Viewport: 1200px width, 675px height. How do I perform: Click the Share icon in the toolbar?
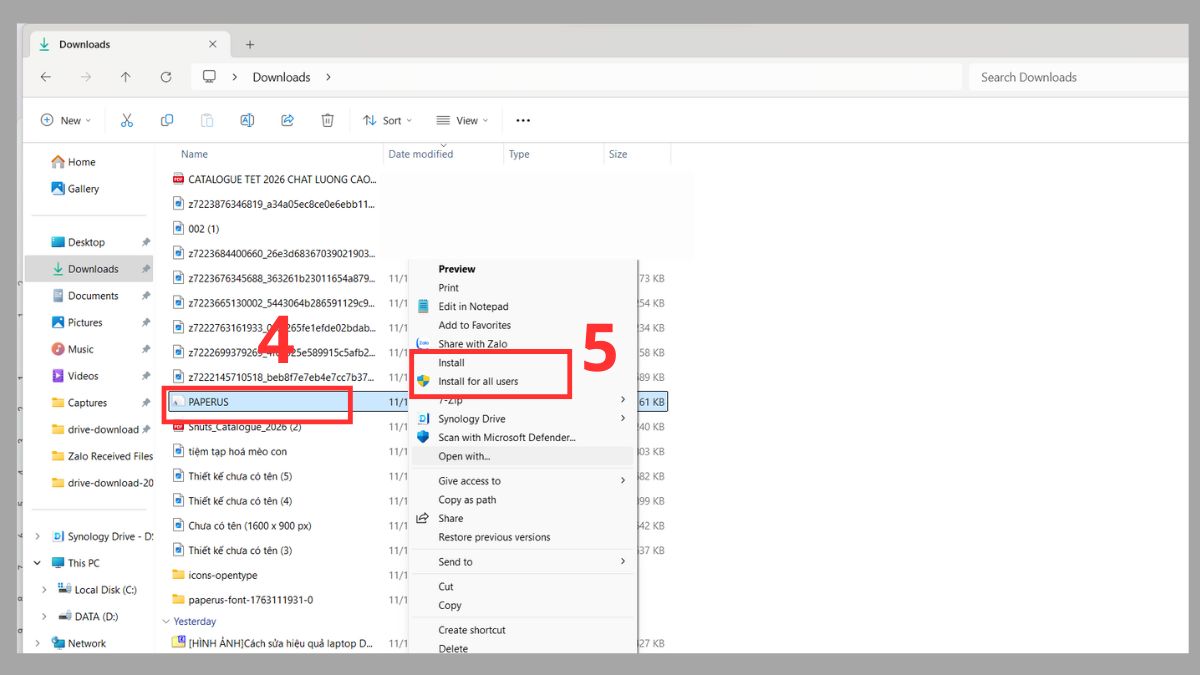tap(288, 119)
